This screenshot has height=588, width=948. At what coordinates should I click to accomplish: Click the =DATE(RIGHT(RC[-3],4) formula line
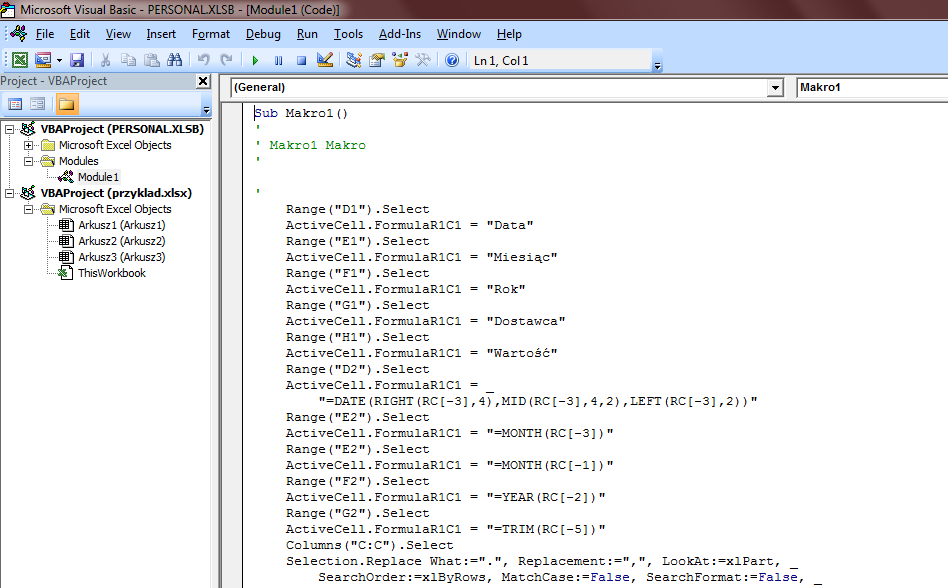click(537, 401)
